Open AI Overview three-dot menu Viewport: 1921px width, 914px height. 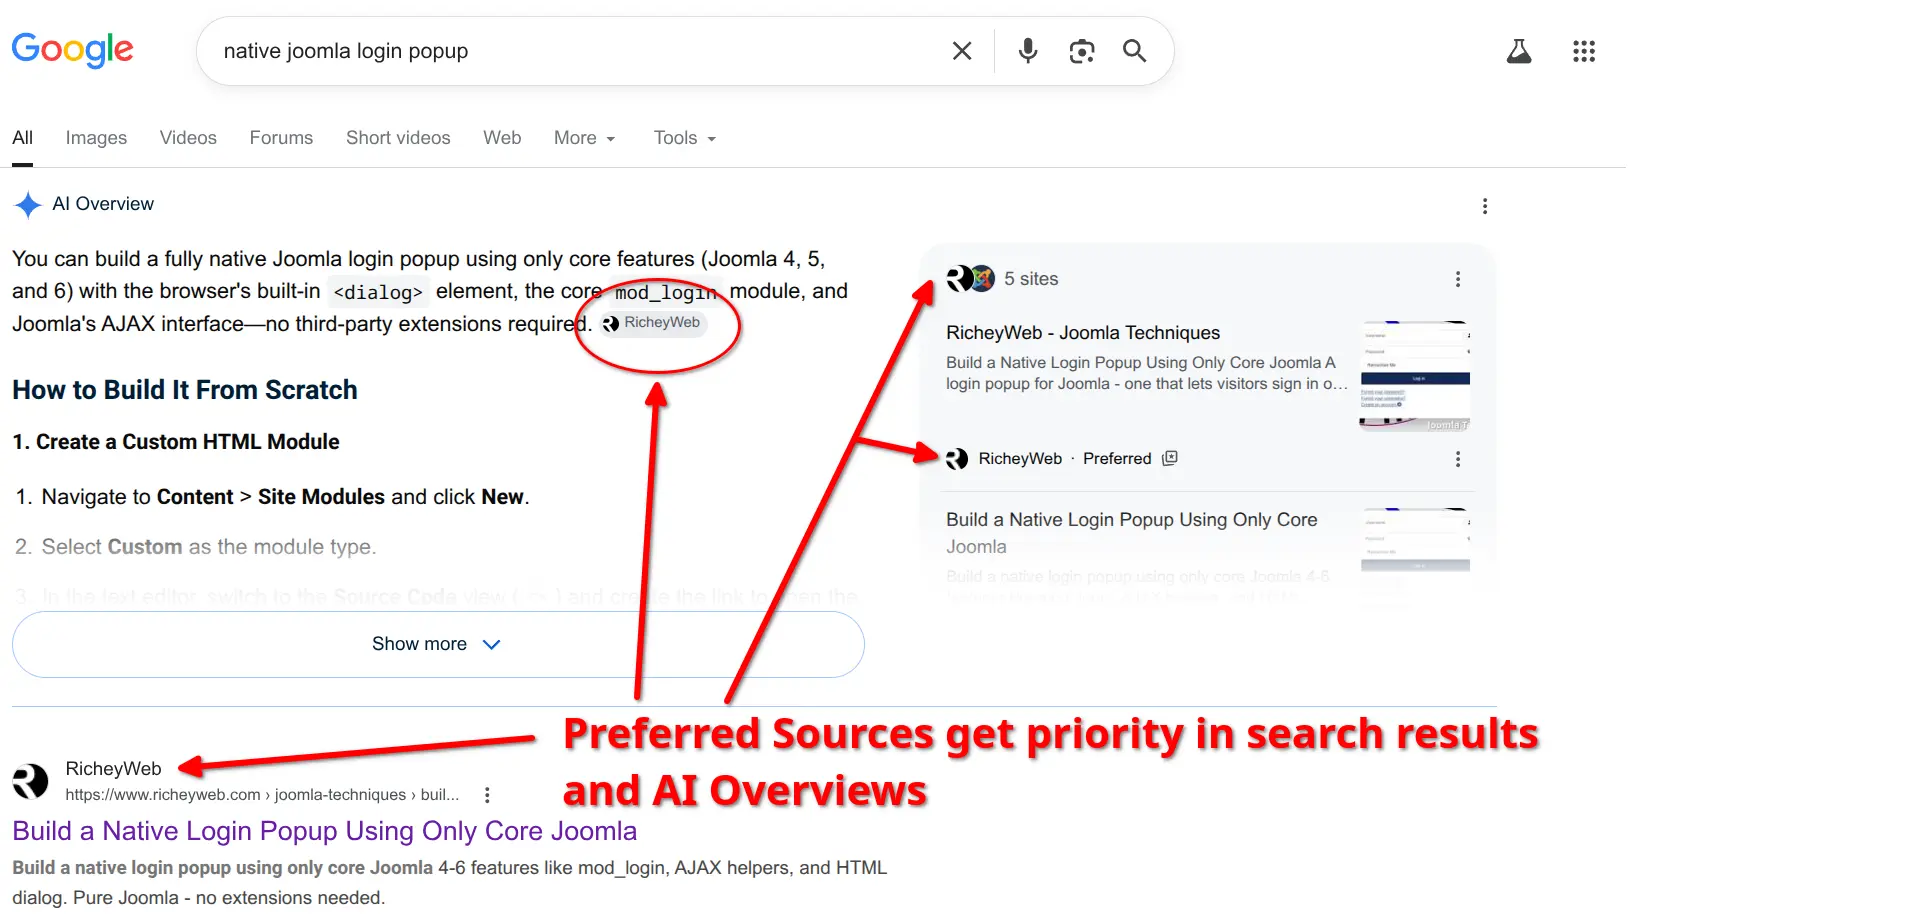[x=1485, y=206]
